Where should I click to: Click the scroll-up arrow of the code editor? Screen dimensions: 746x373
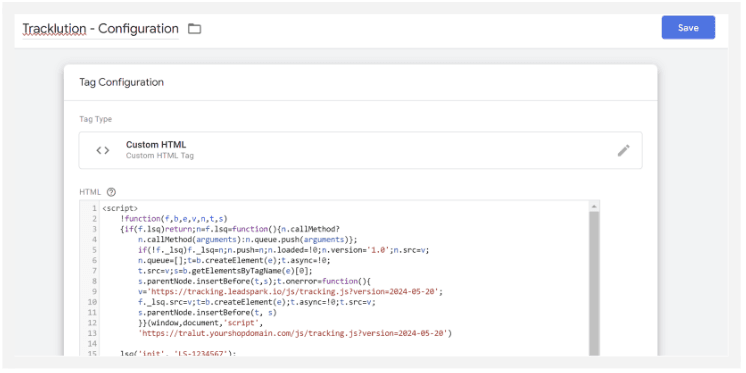coord(594,206)
